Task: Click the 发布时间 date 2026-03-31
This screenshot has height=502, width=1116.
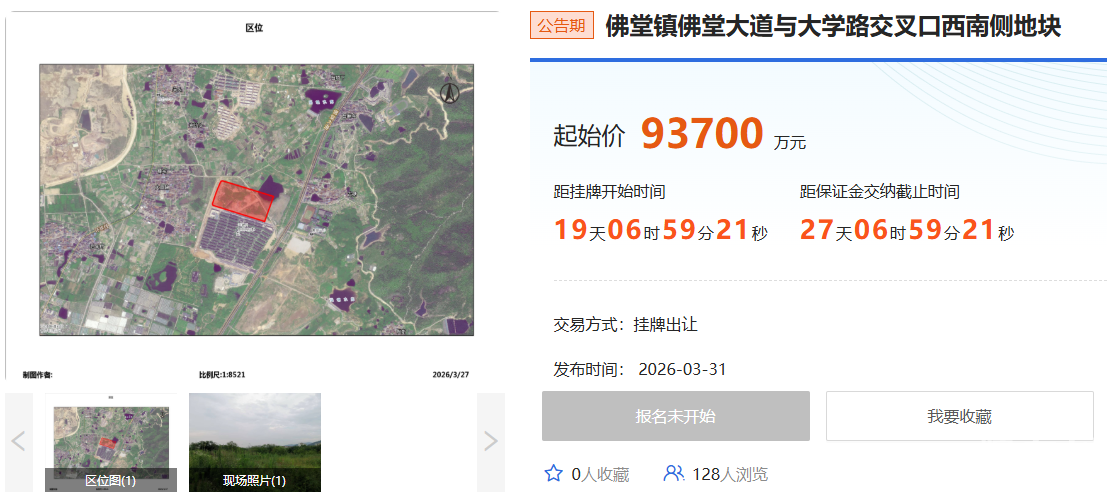Action: pyautogui.click(x=682, y=369)
